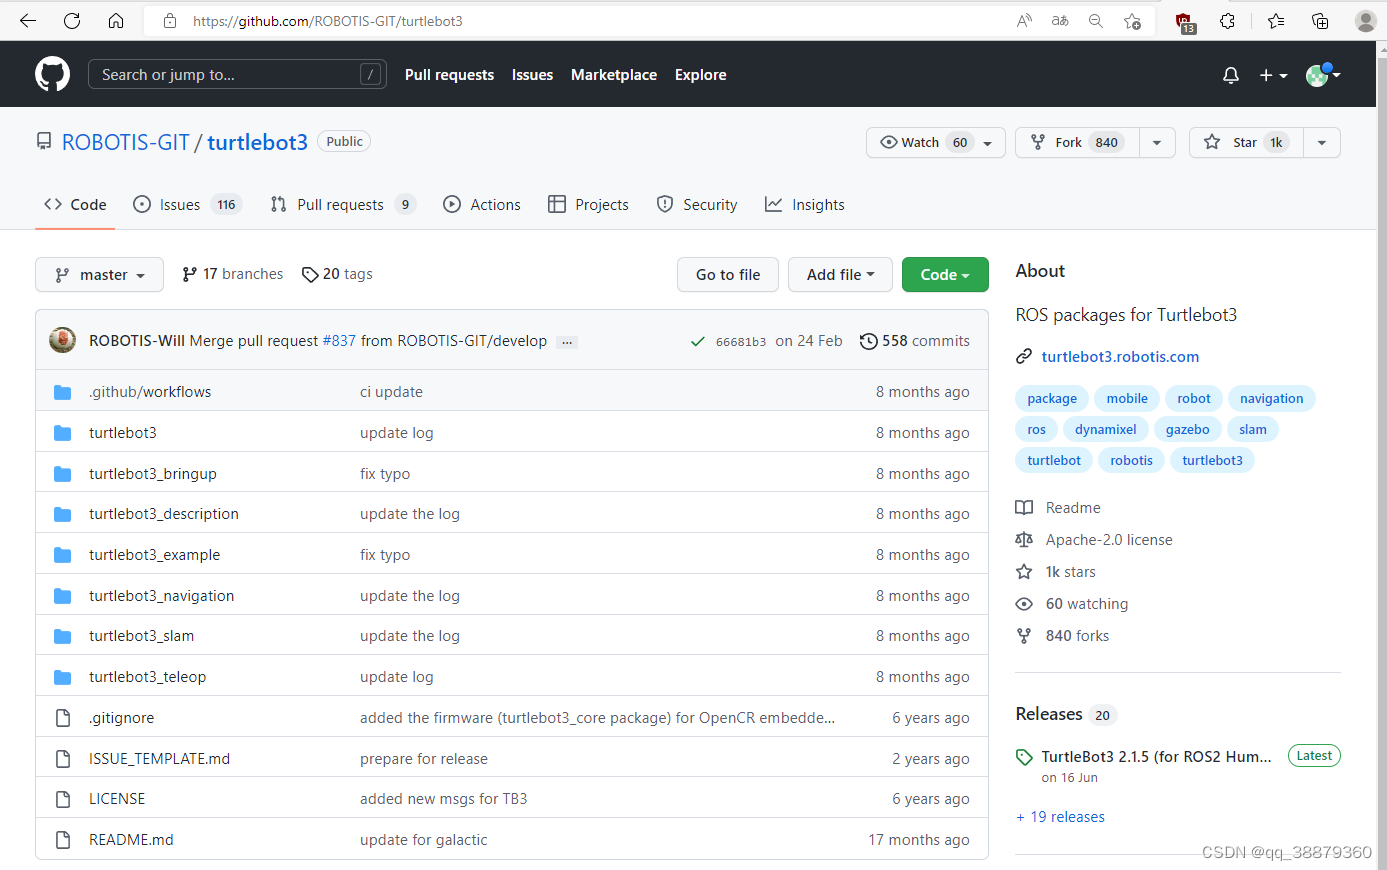Click the link icon beside turtlebot3.robotis.com
Image resolution: width=1387 pixels, height=870 pixels.
click(1024, 356)
